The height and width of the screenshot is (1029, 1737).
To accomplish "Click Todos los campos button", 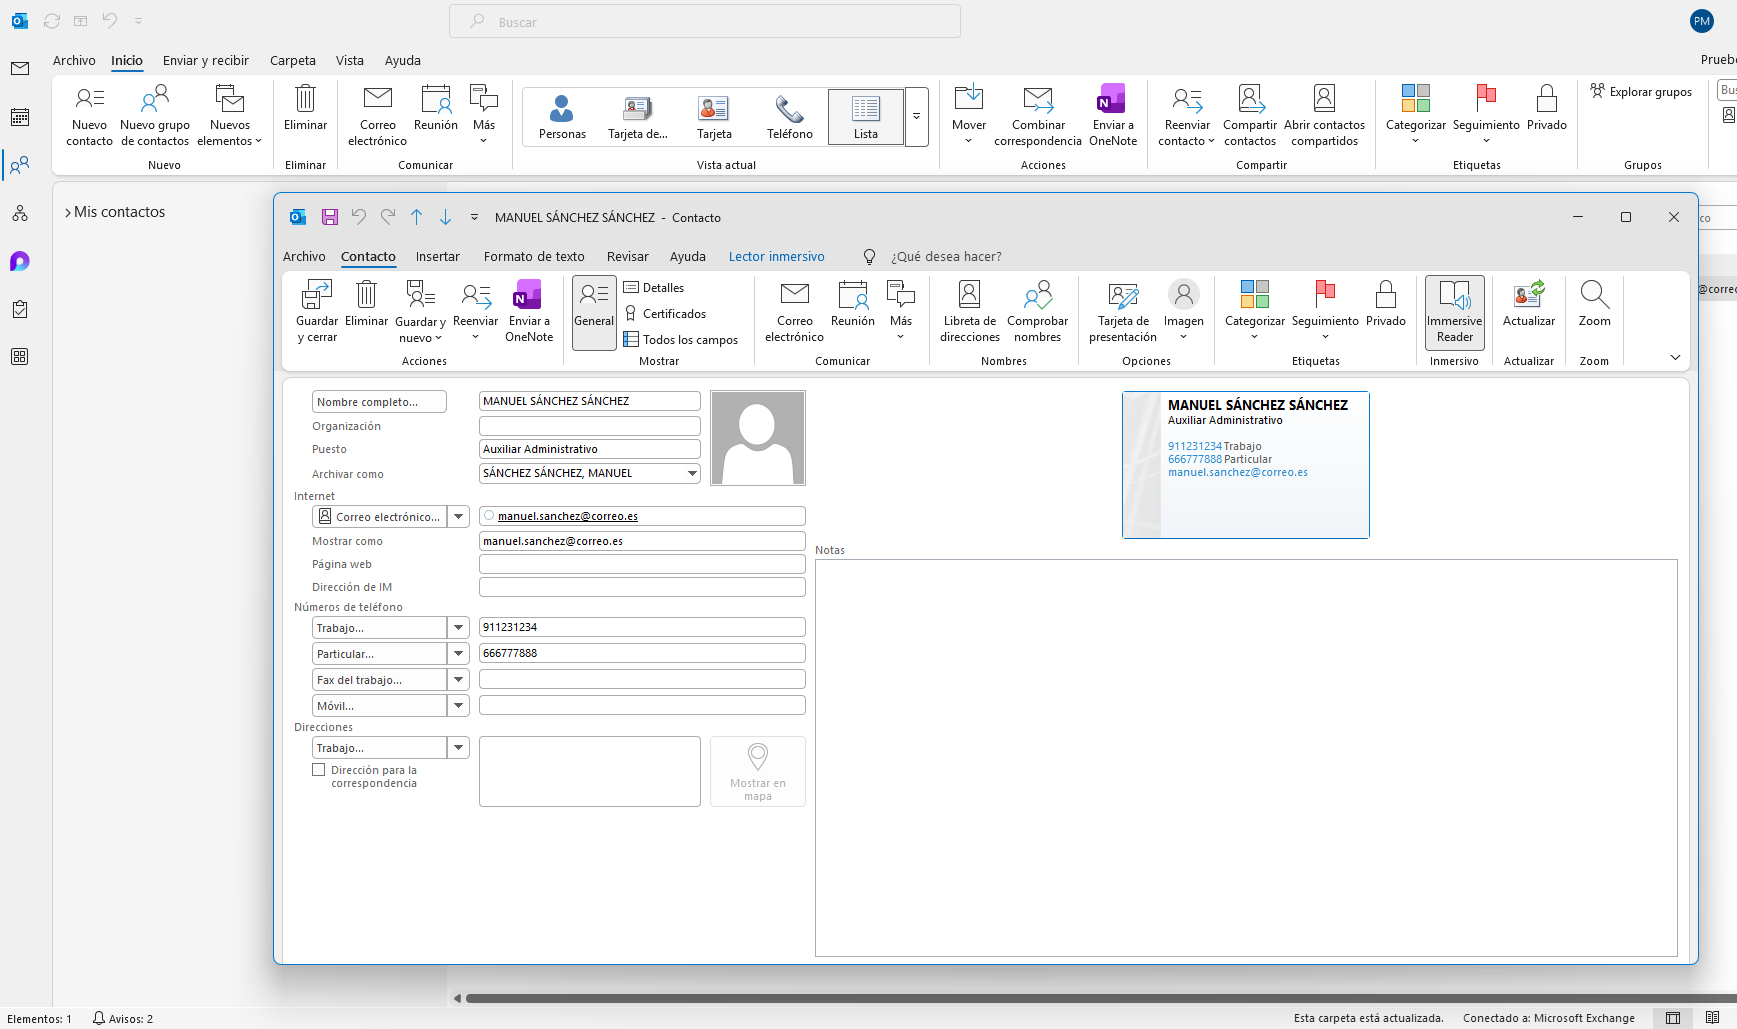I will click(x=681, y=340).
